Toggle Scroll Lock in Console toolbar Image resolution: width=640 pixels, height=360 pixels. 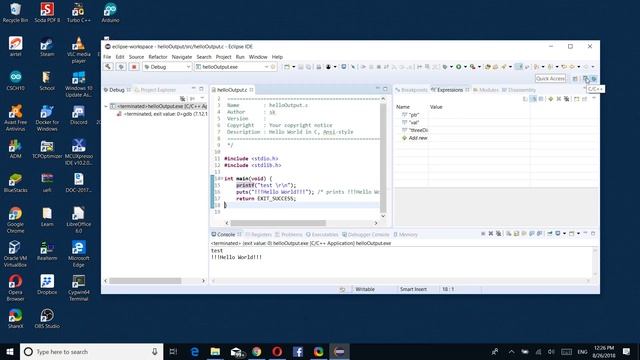(516, 234)
